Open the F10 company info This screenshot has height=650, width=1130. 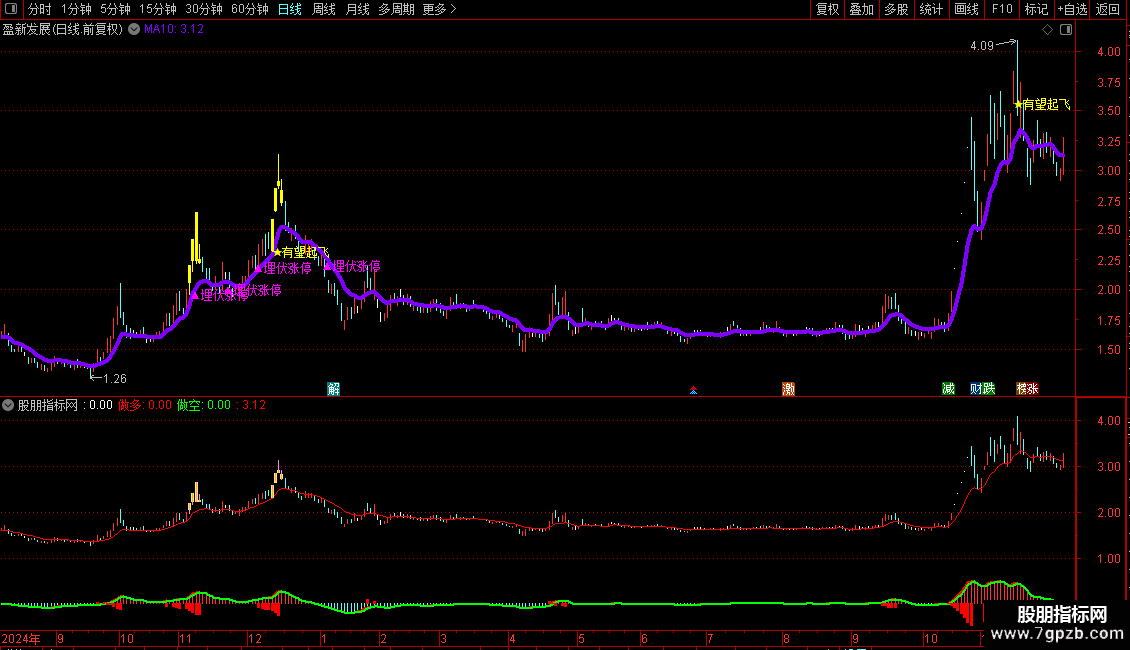click(1002, 9)
